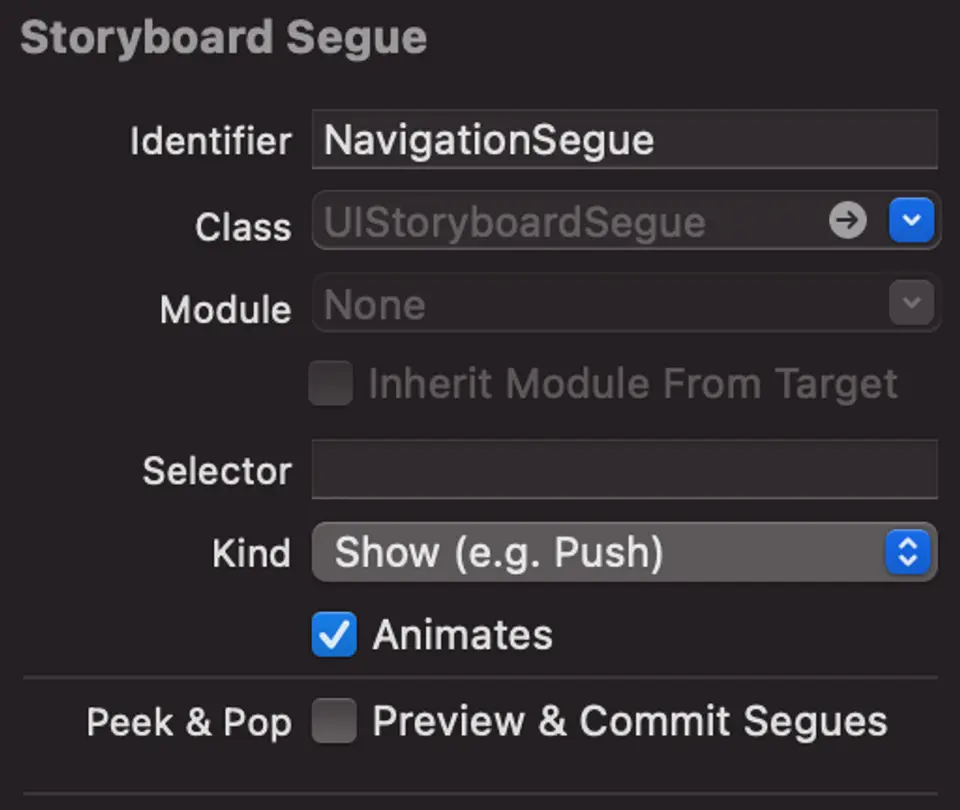Click the Kind up-down stepper arrows

(908, 552)
